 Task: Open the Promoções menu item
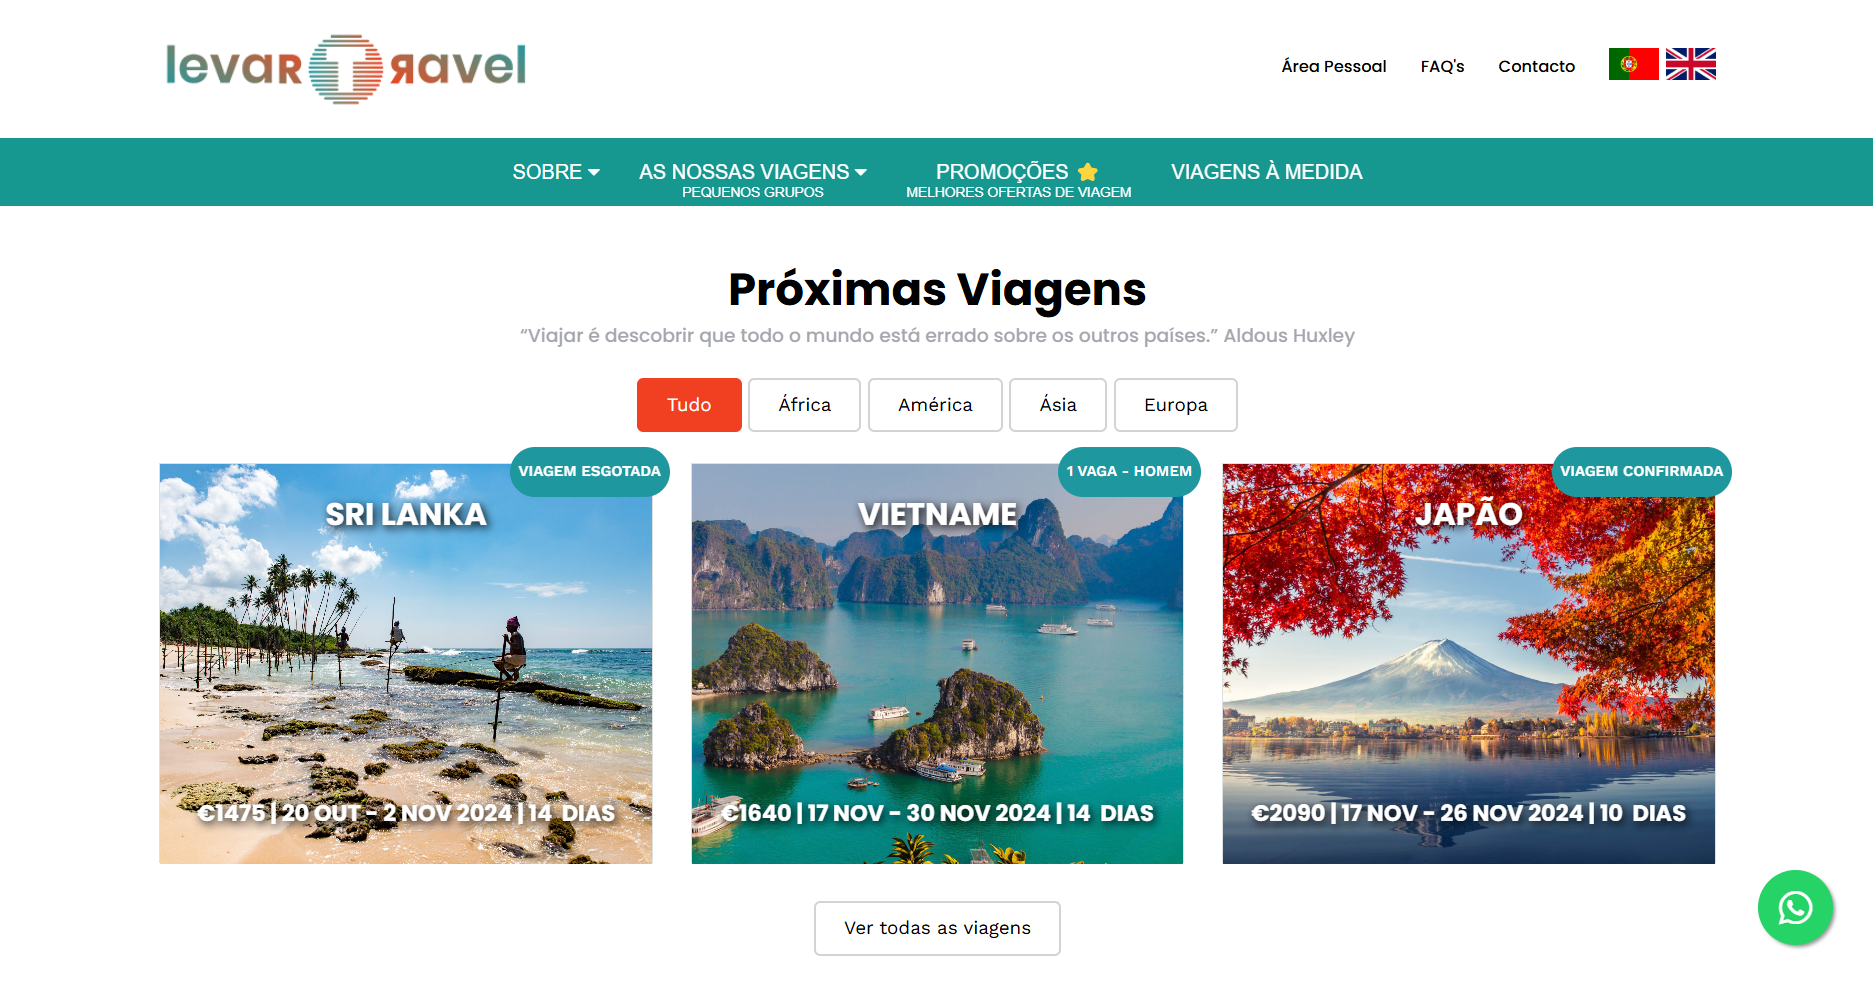(x=1018, y=179)
